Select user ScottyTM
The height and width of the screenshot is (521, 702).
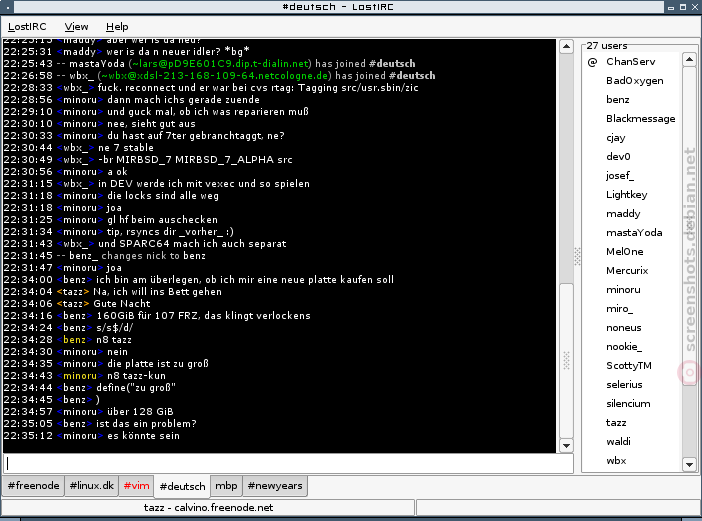pyautogui.click(x=629, y=365)
